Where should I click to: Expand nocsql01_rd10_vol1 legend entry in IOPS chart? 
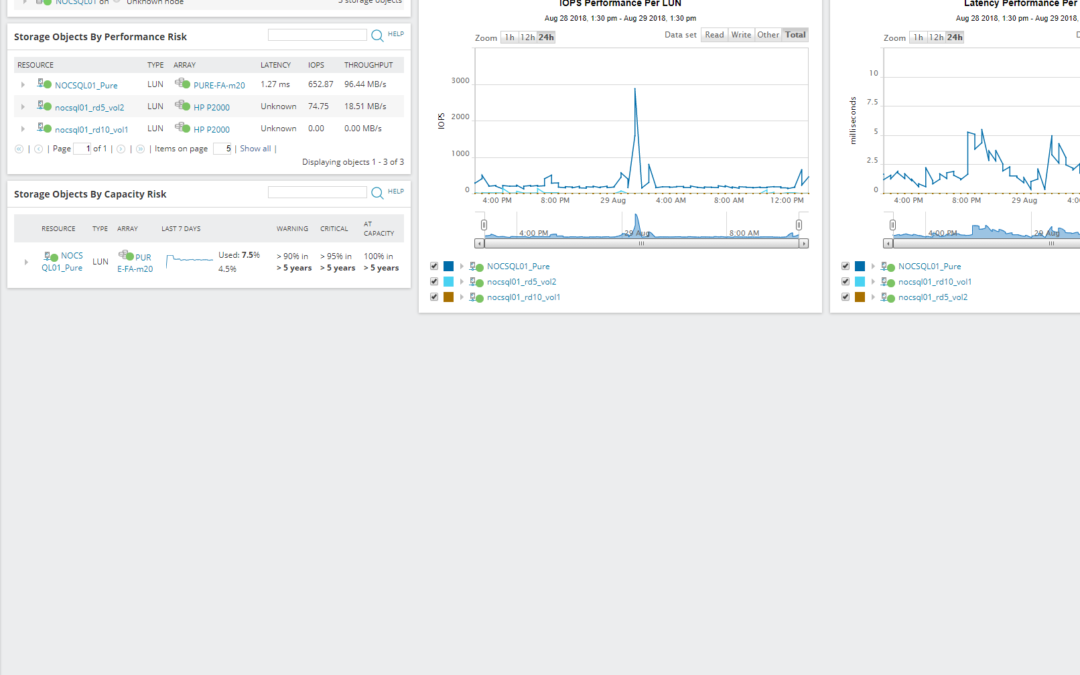461,297
